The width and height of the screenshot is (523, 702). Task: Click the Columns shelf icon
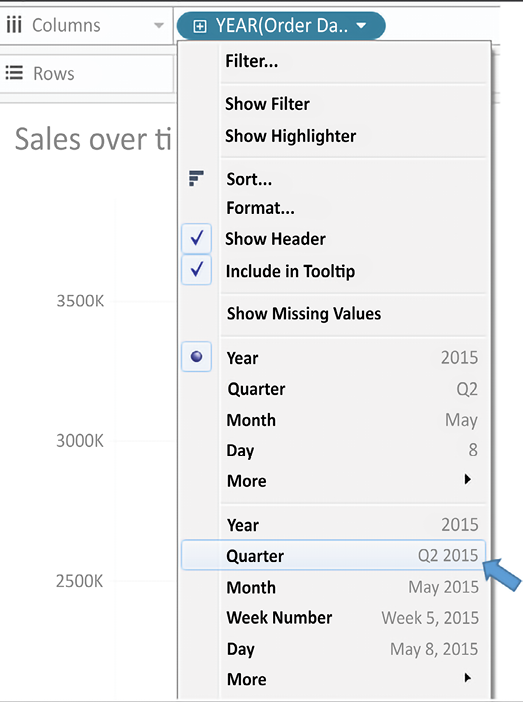tap(14, 25)
